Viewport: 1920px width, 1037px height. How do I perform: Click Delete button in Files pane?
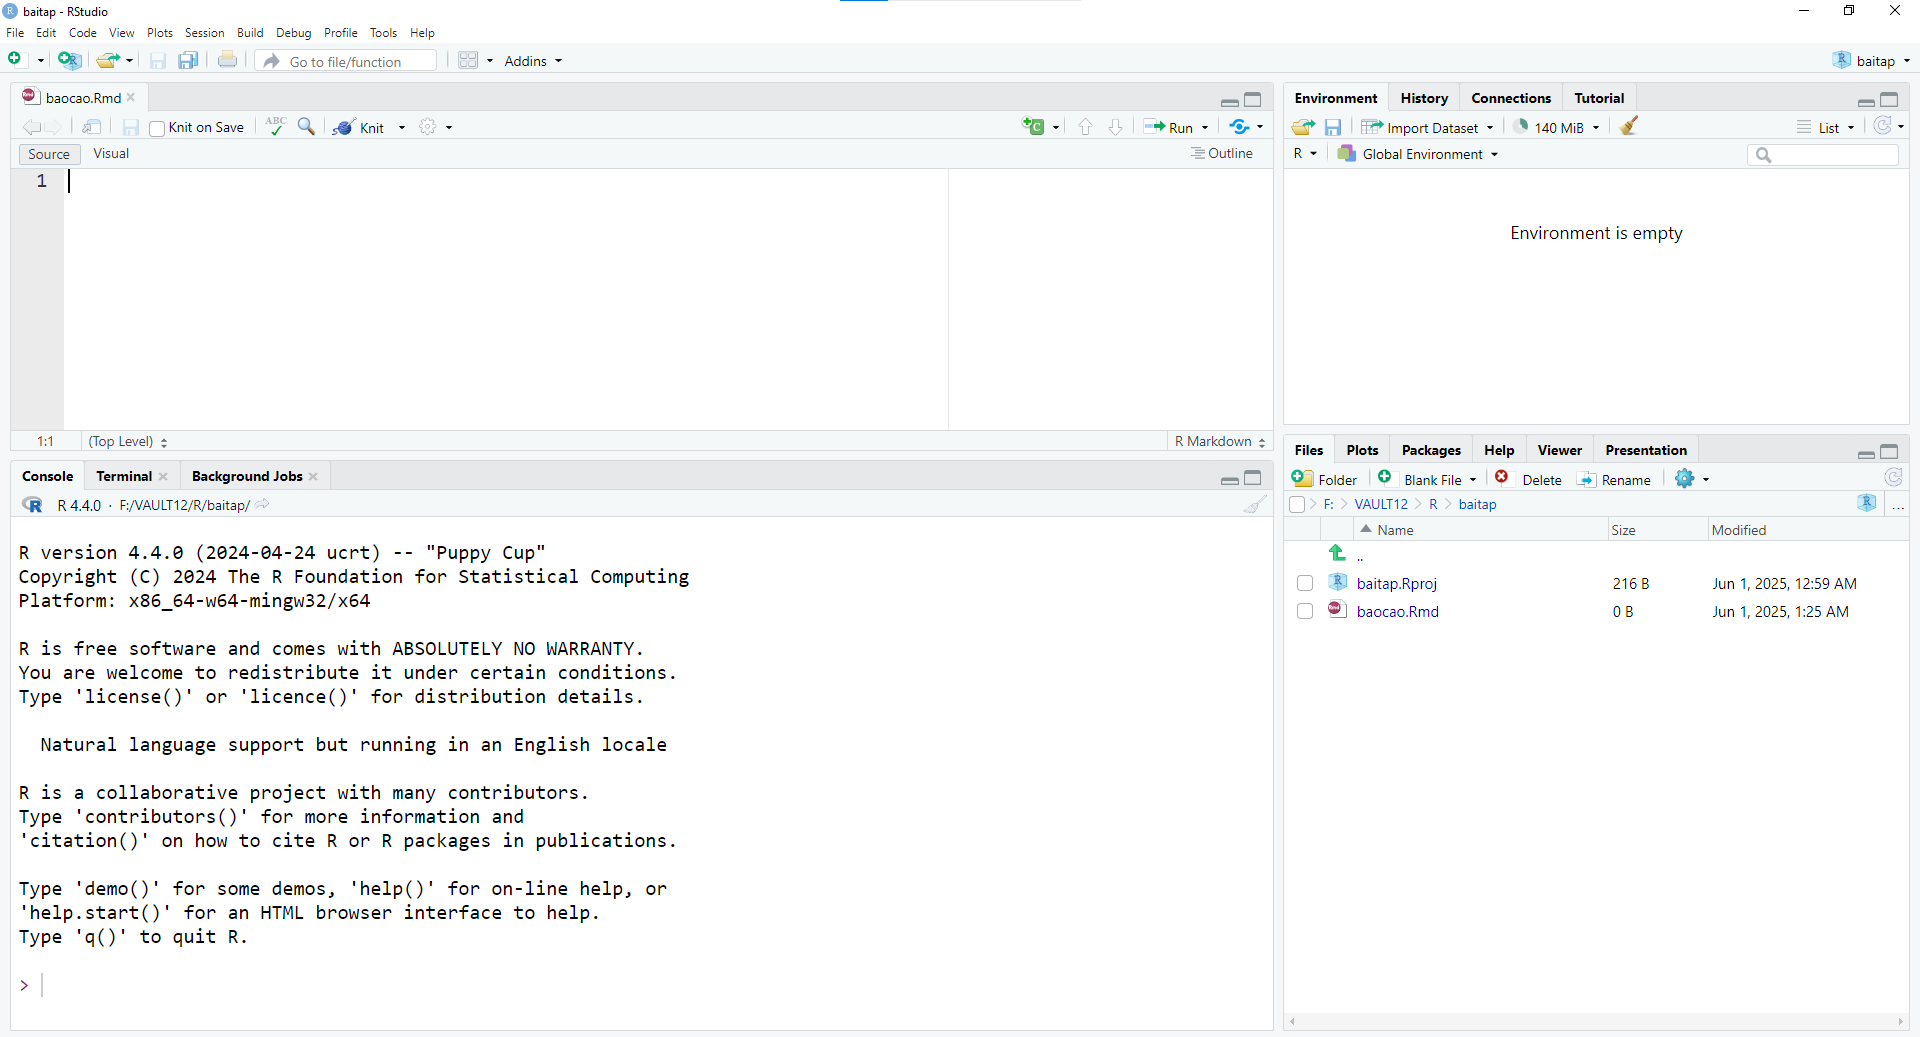coord(1528,479)
